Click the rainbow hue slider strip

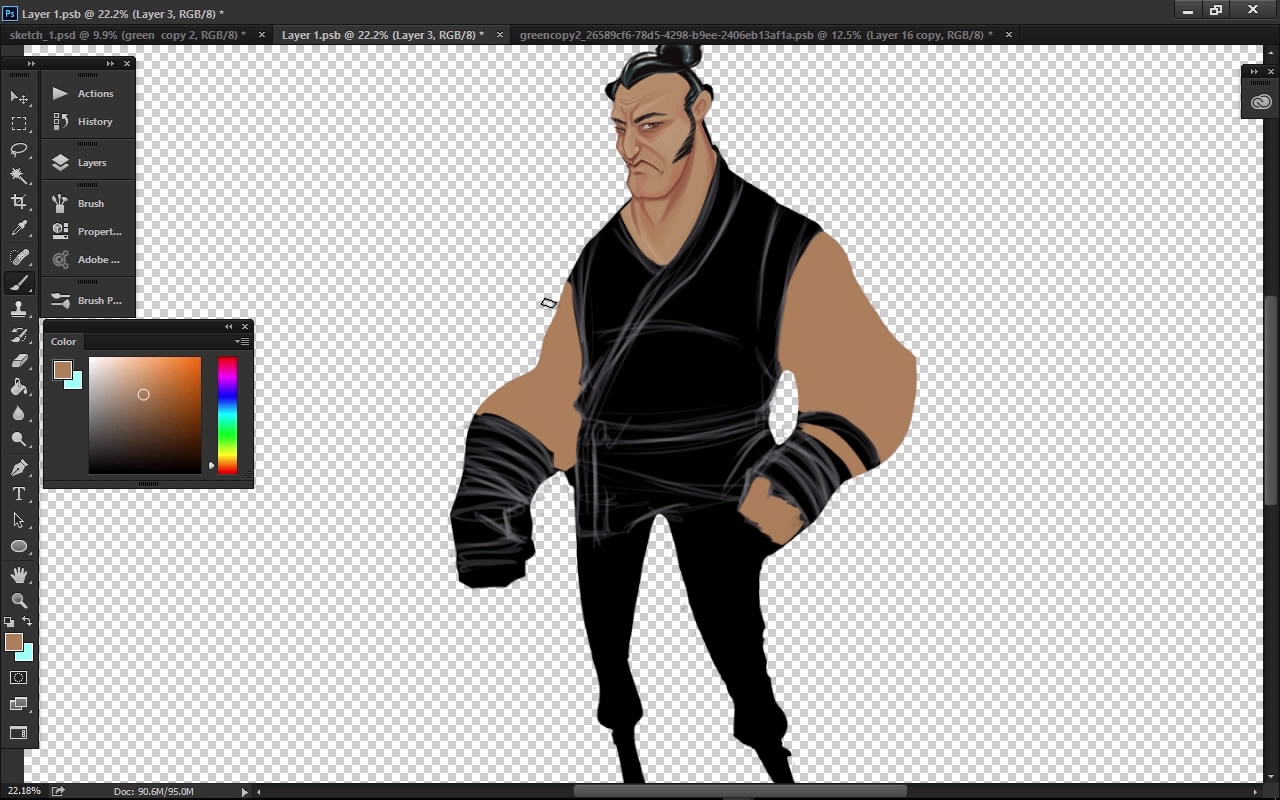point(228,415)
